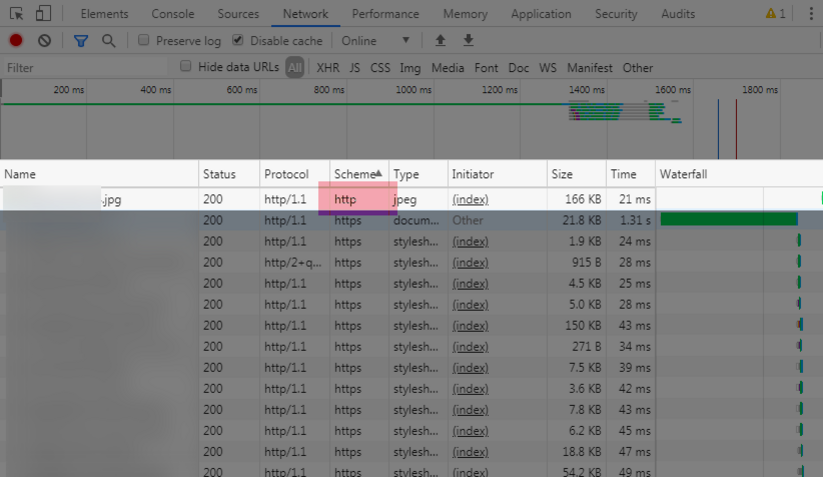The width and height of the screenshot is (823, 477).
Task: Stop recording with the red record button
Action: tap(16, 40)
